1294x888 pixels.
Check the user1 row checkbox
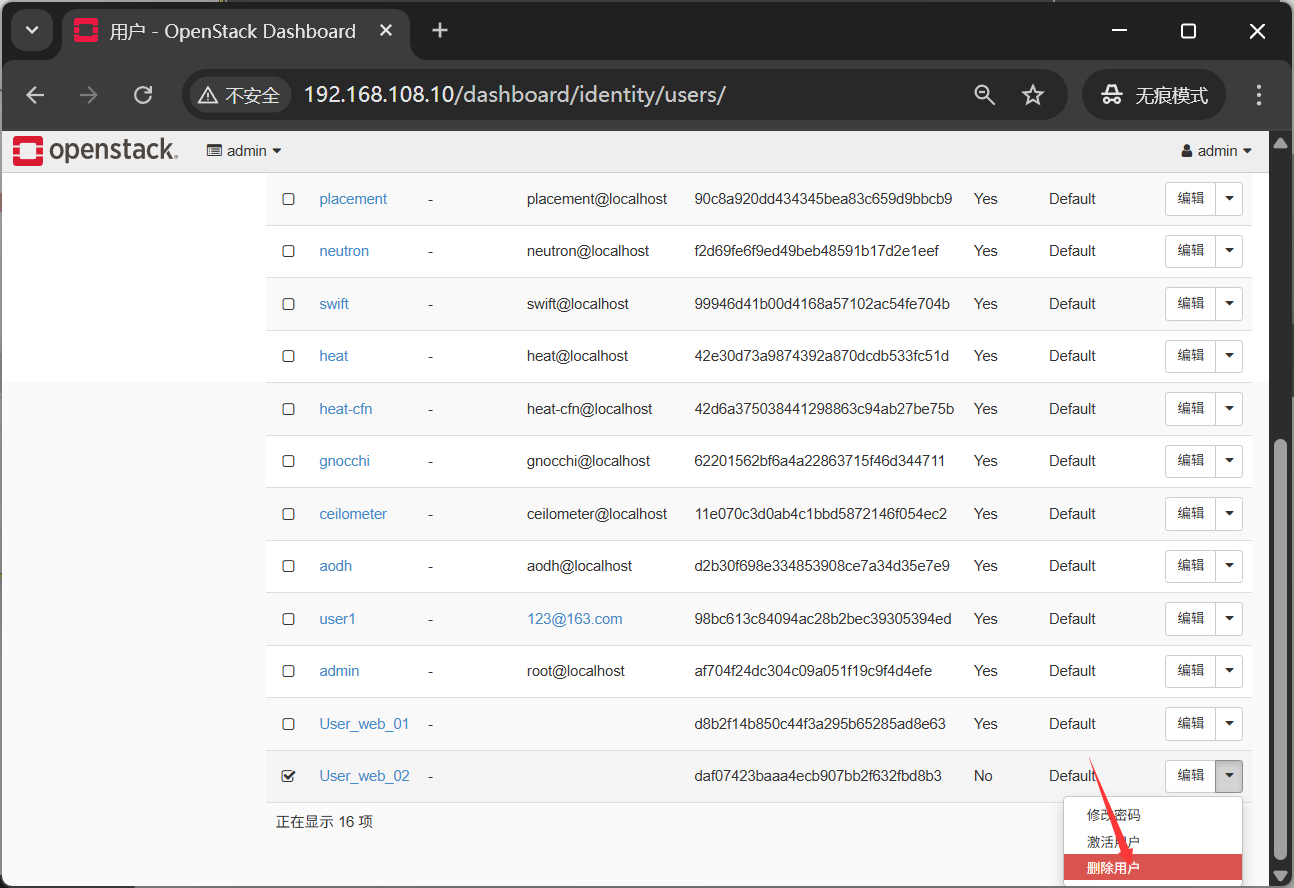coord(289,619)
